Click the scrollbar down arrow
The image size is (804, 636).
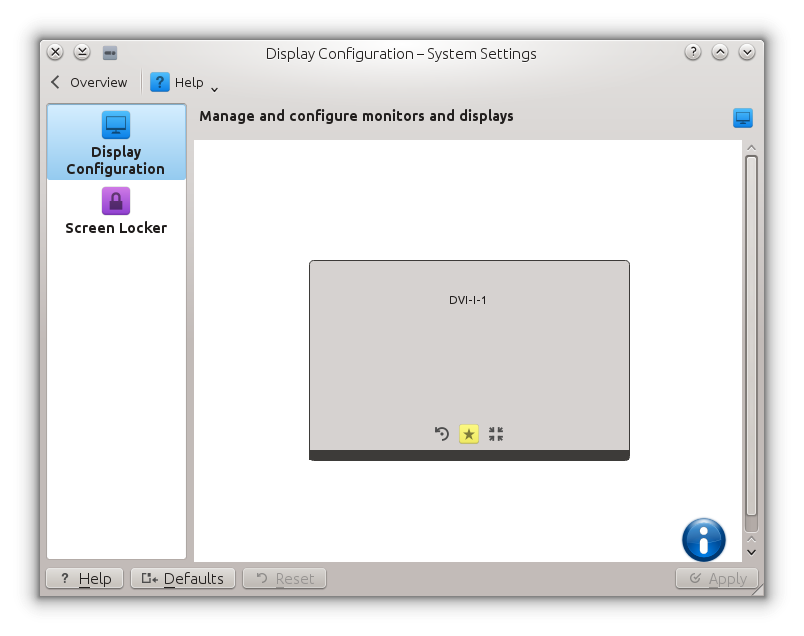click(751, 550)
